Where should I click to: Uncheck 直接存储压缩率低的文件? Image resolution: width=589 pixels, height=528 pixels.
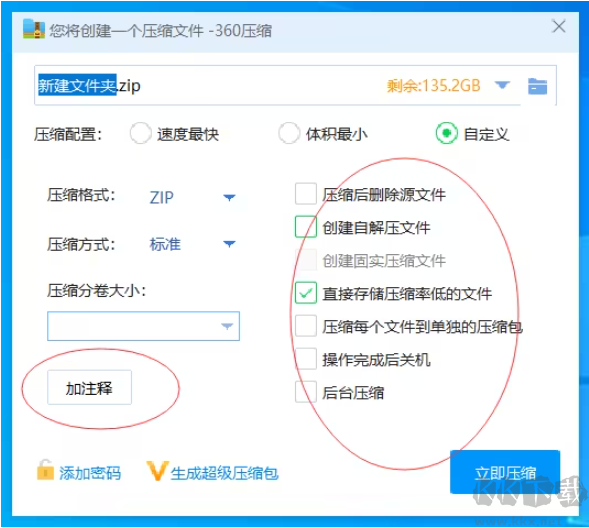click(305, 293)
